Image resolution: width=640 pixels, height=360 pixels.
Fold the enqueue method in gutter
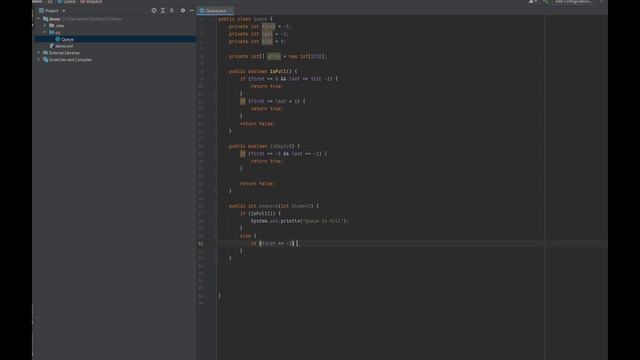tap(216, 206)
